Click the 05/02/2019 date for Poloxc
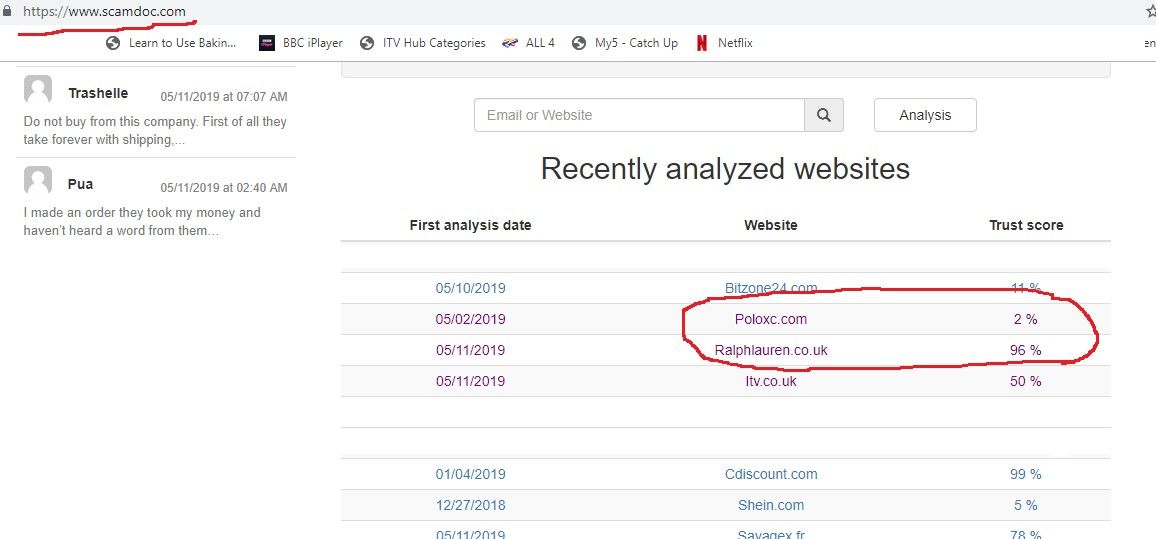Viewport: 1156px width, 539px height. point(470,319)
